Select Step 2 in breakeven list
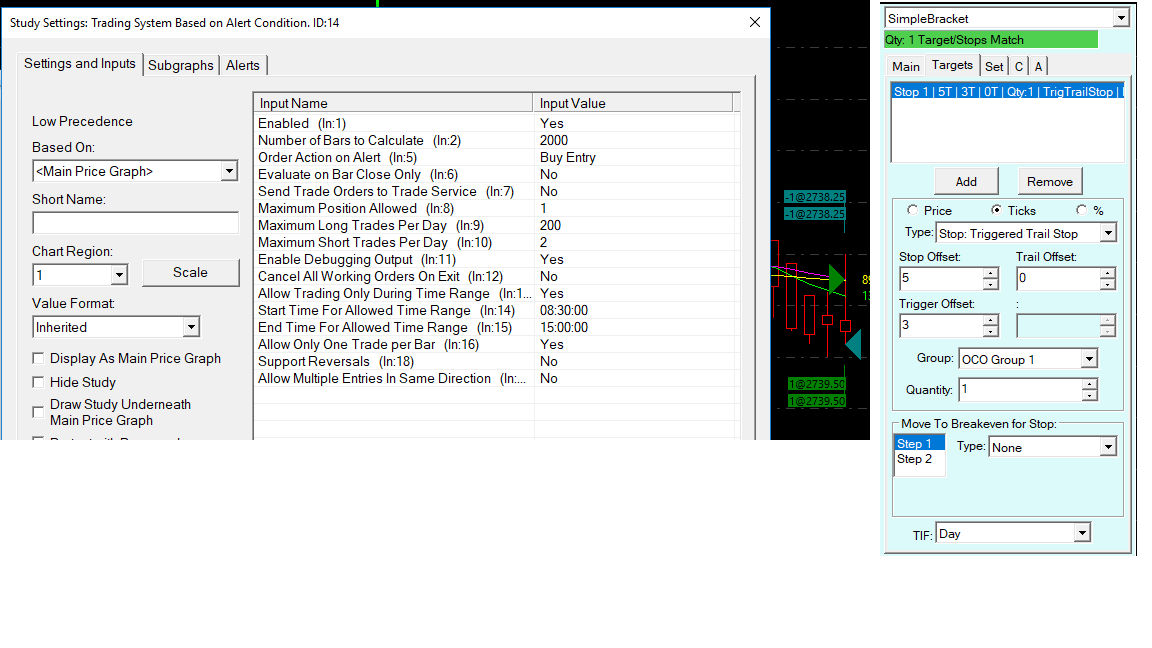The image size is (1152, 648). coord(919,458)
